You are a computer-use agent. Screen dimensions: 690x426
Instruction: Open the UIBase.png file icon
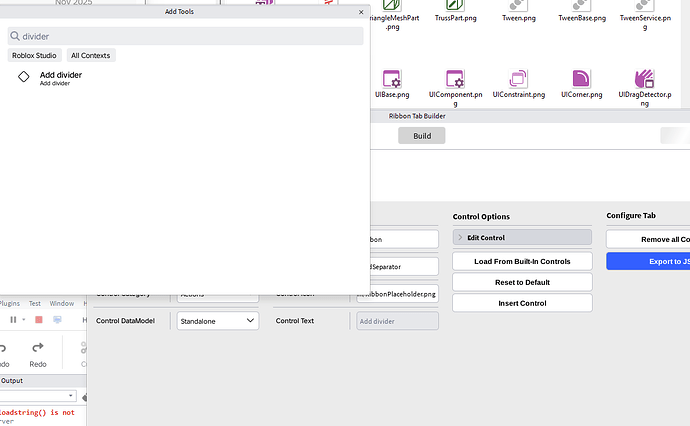tap(392, 79)
